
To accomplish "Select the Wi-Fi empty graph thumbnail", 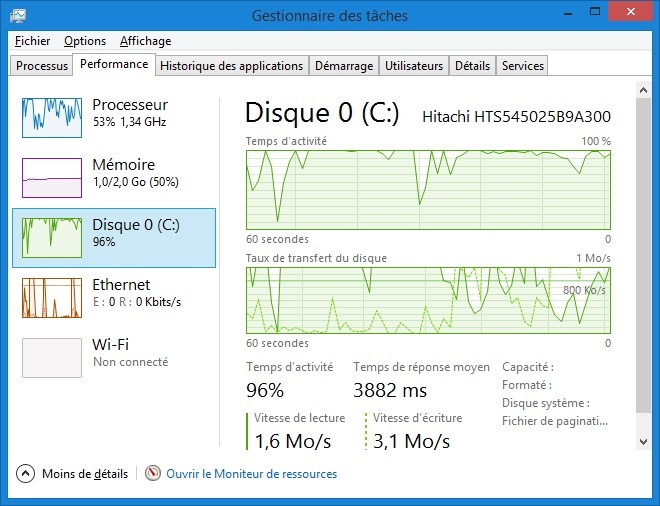I will pyautogui.click(x=52, y=357).
